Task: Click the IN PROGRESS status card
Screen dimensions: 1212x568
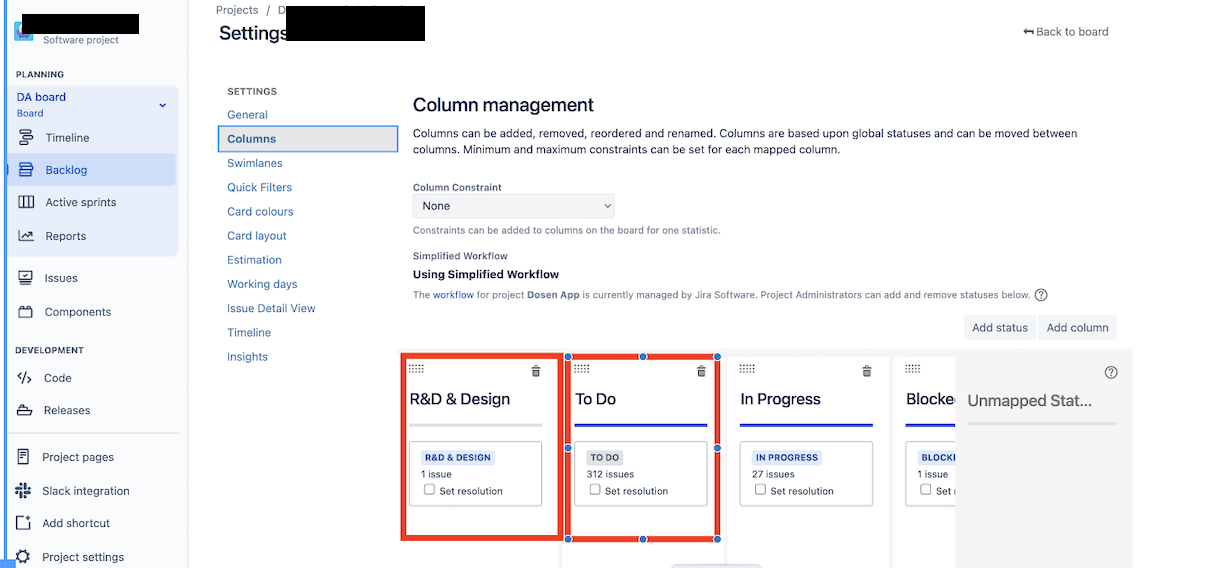Action: click(806, 474)
